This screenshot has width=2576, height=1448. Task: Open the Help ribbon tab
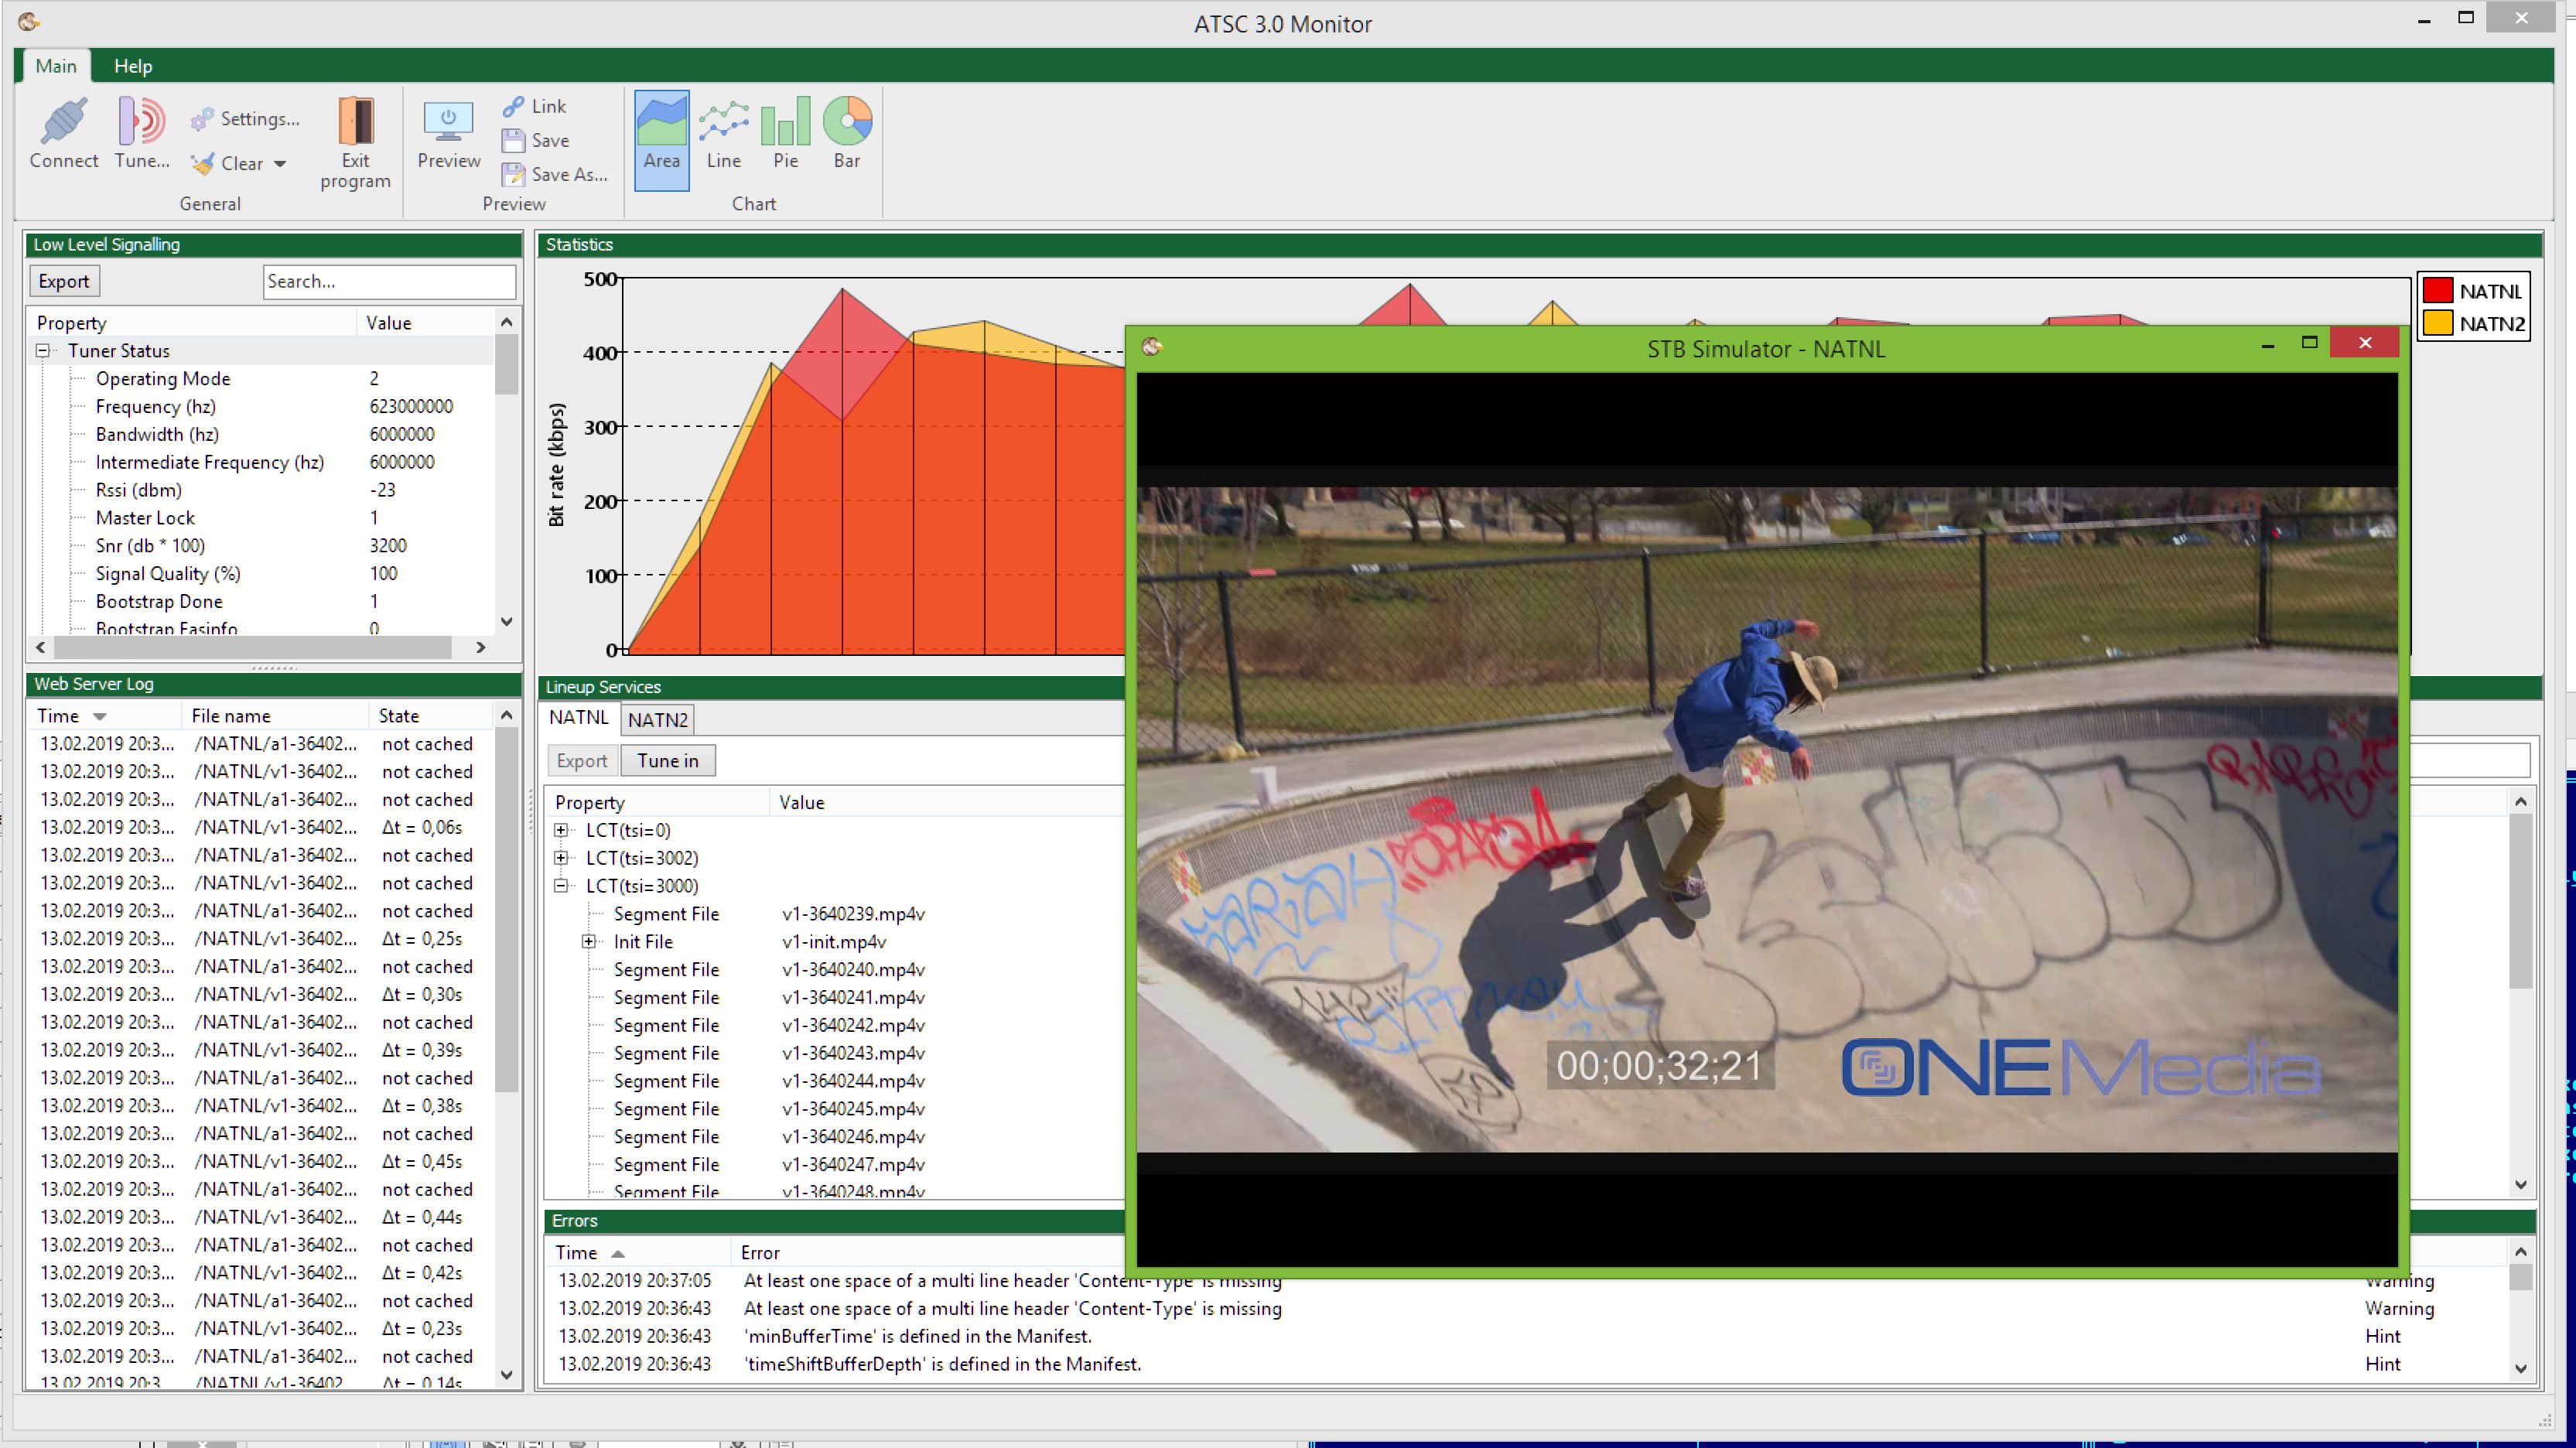(132, 66)
